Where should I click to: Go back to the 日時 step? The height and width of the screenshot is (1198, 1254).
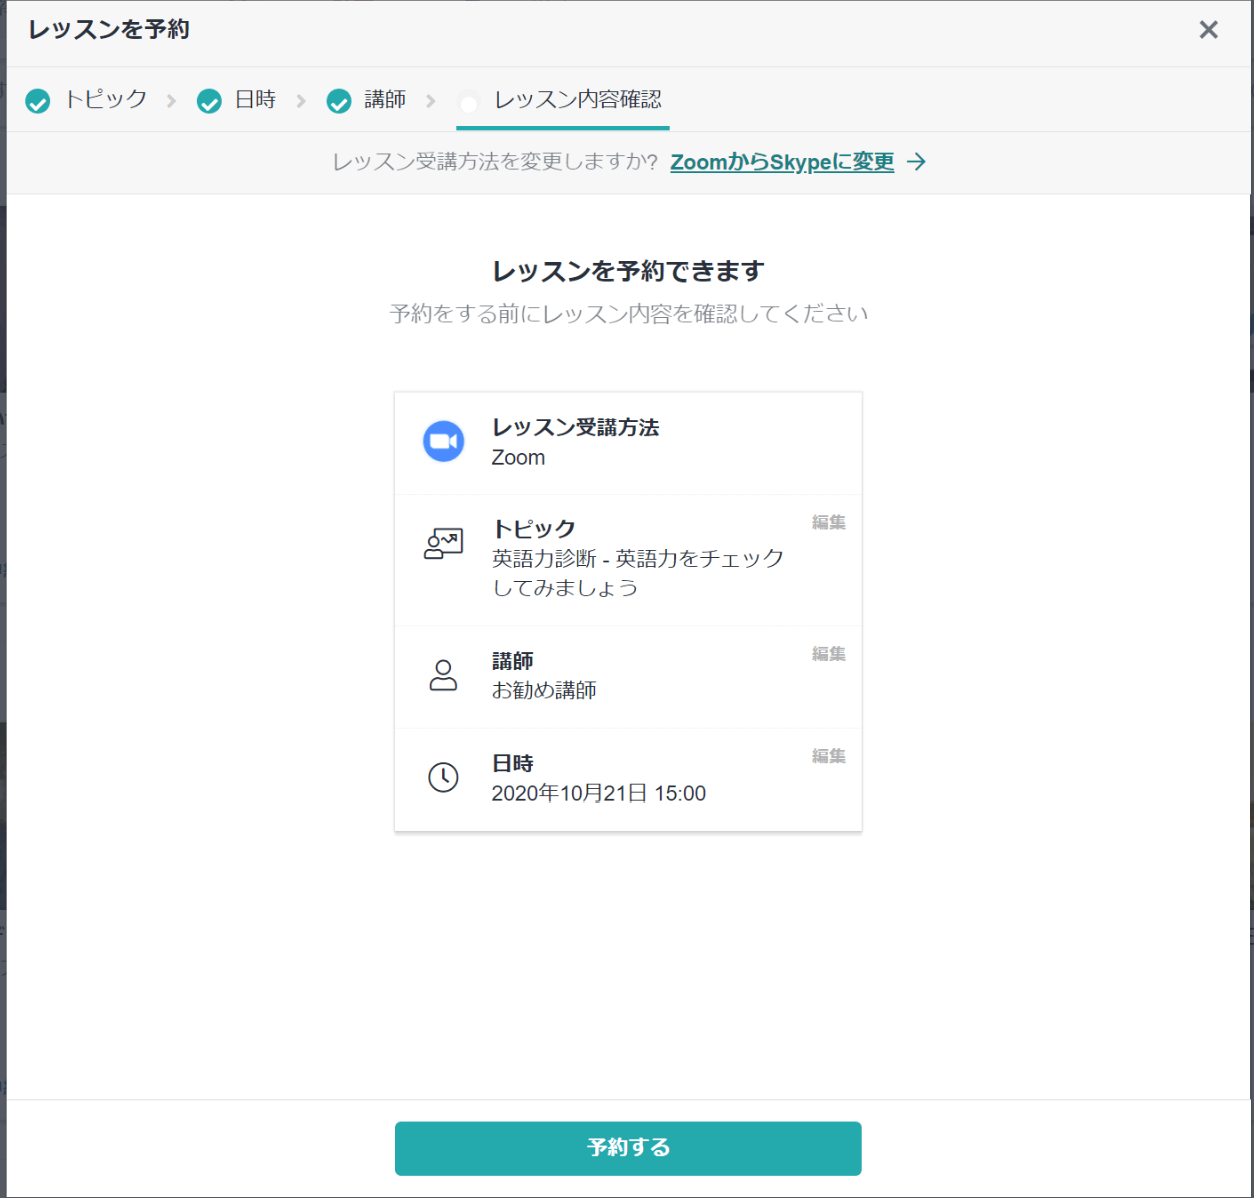click(x=255, y=99)
